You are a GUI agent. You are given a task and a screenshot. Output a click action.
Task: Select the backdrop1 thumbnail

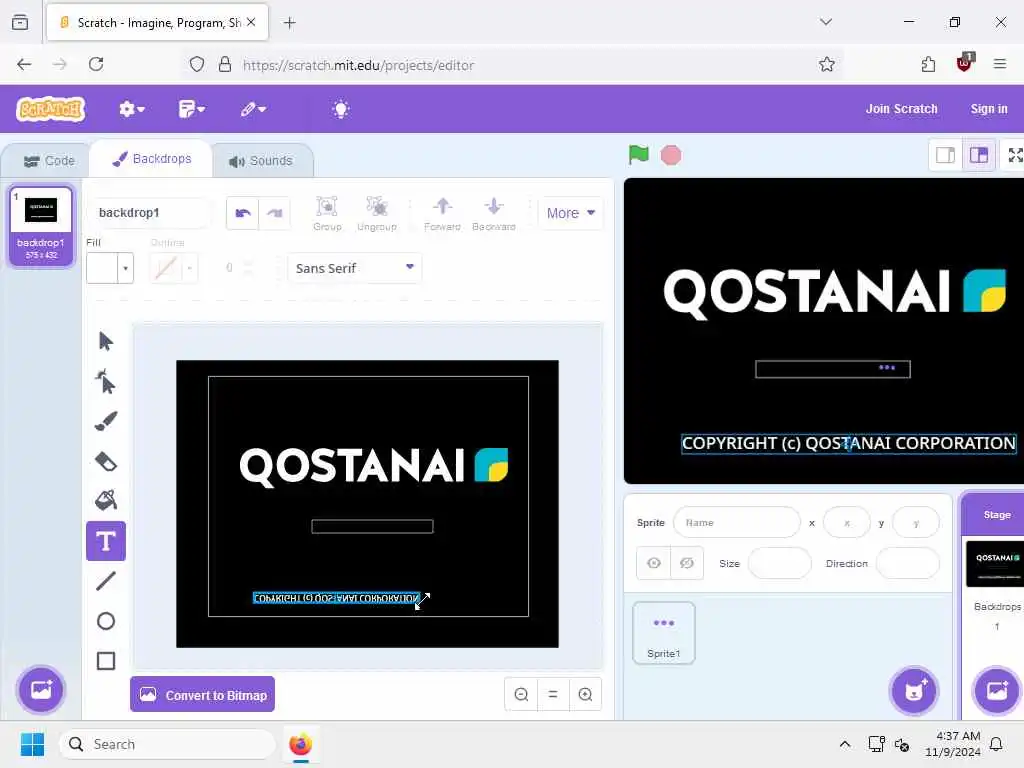[x=40, y=226]
